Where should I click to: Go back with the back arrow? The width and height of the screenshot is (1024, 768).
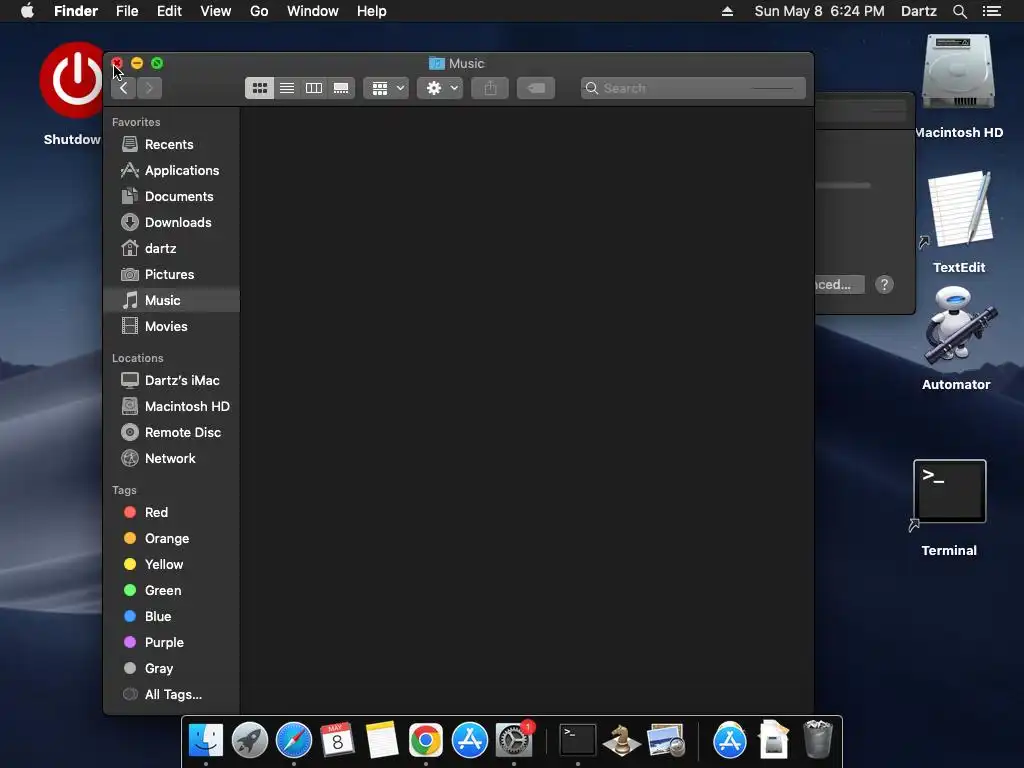(x=123, y=88)
